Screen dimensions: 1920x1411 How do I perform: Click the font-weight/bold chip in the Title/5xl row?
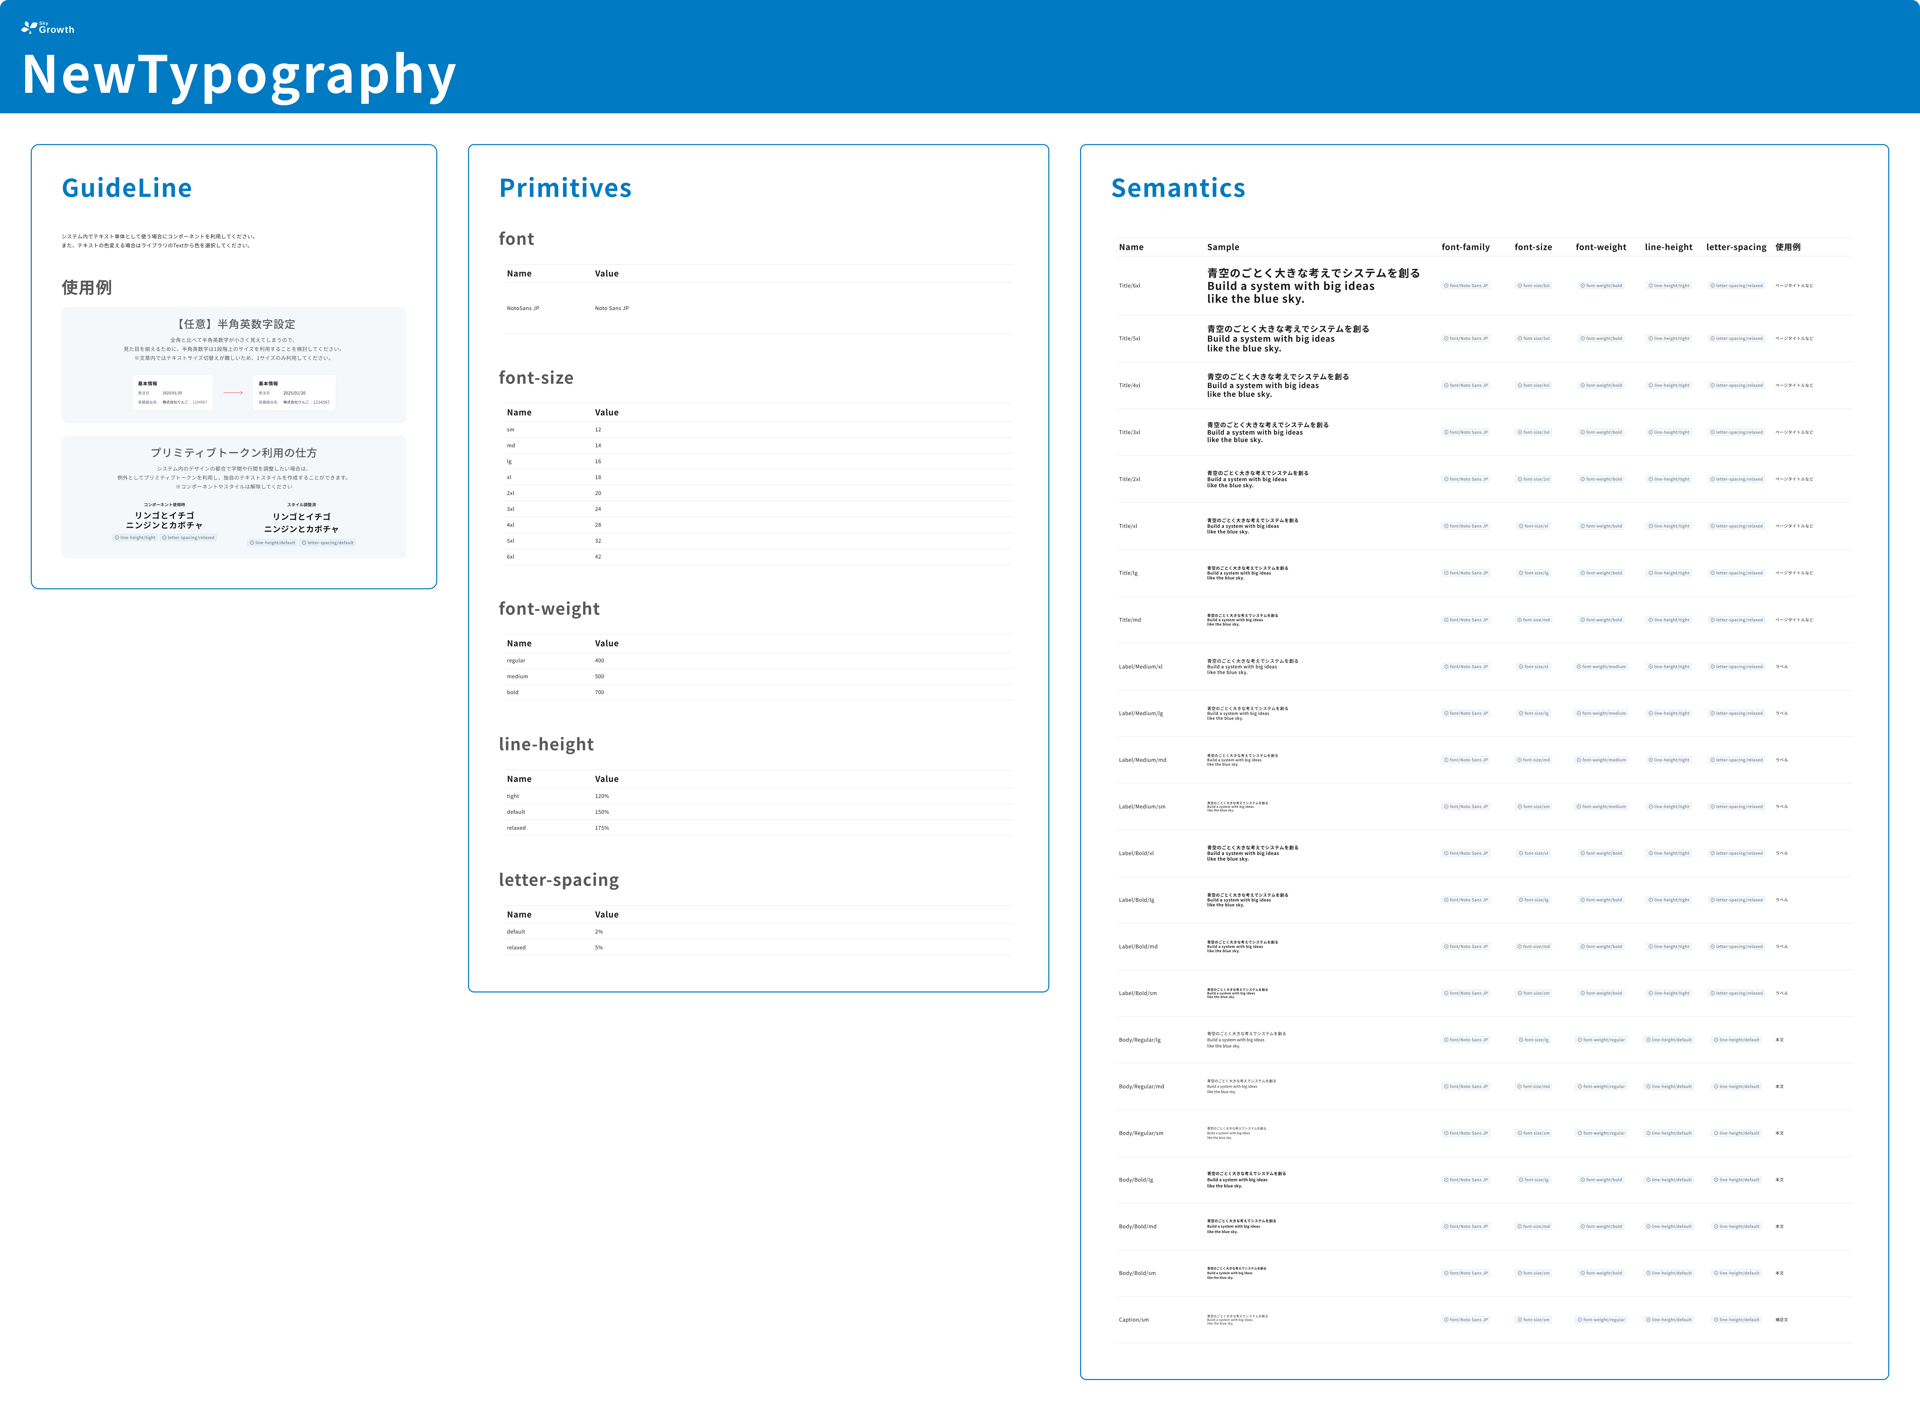point(1601,339)
